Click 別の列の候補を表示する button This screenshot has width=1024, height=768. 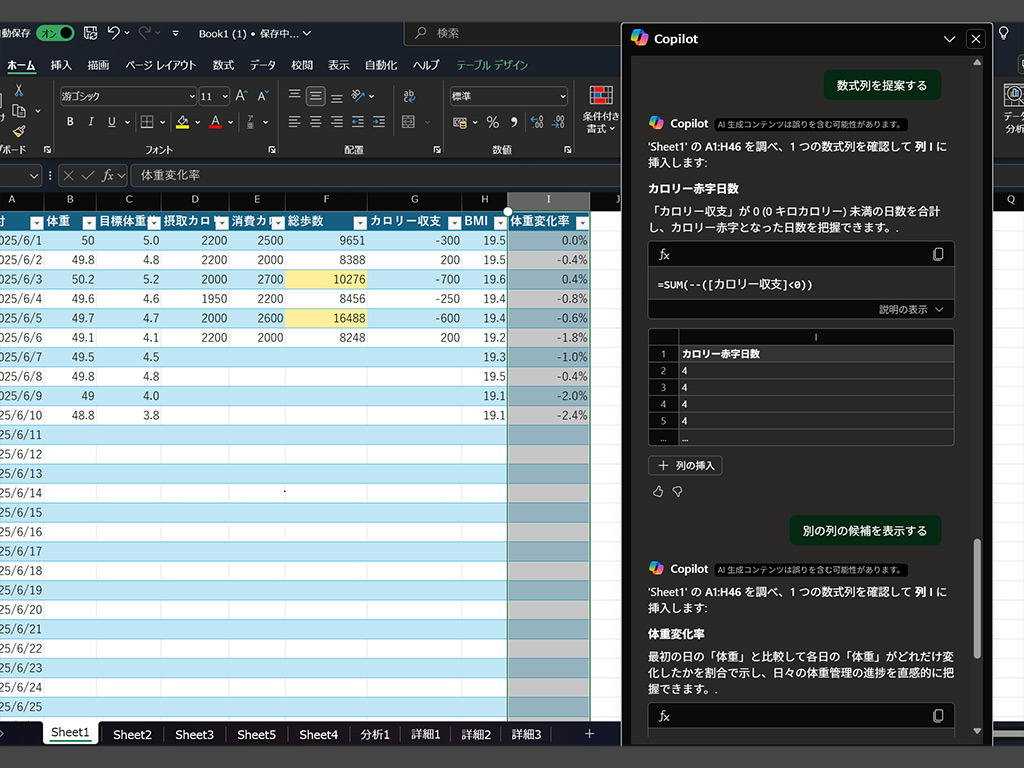(x=865, y=531)
